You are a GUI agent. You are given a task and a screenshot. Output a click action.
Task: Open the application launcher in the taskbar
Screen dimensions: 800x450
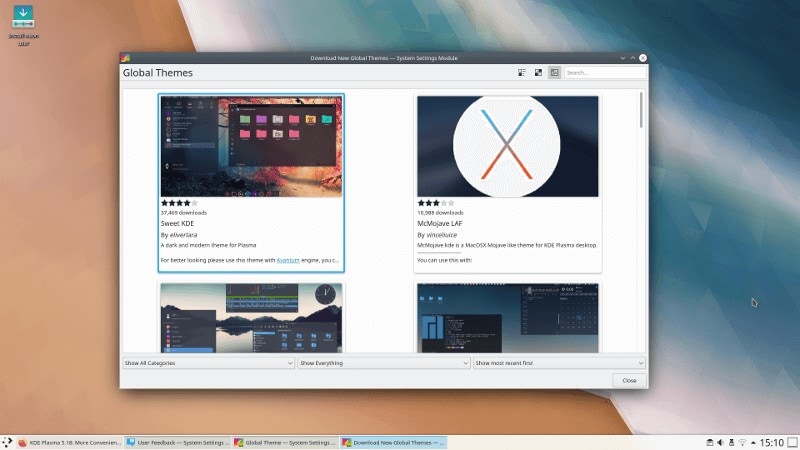pos(7,442)
